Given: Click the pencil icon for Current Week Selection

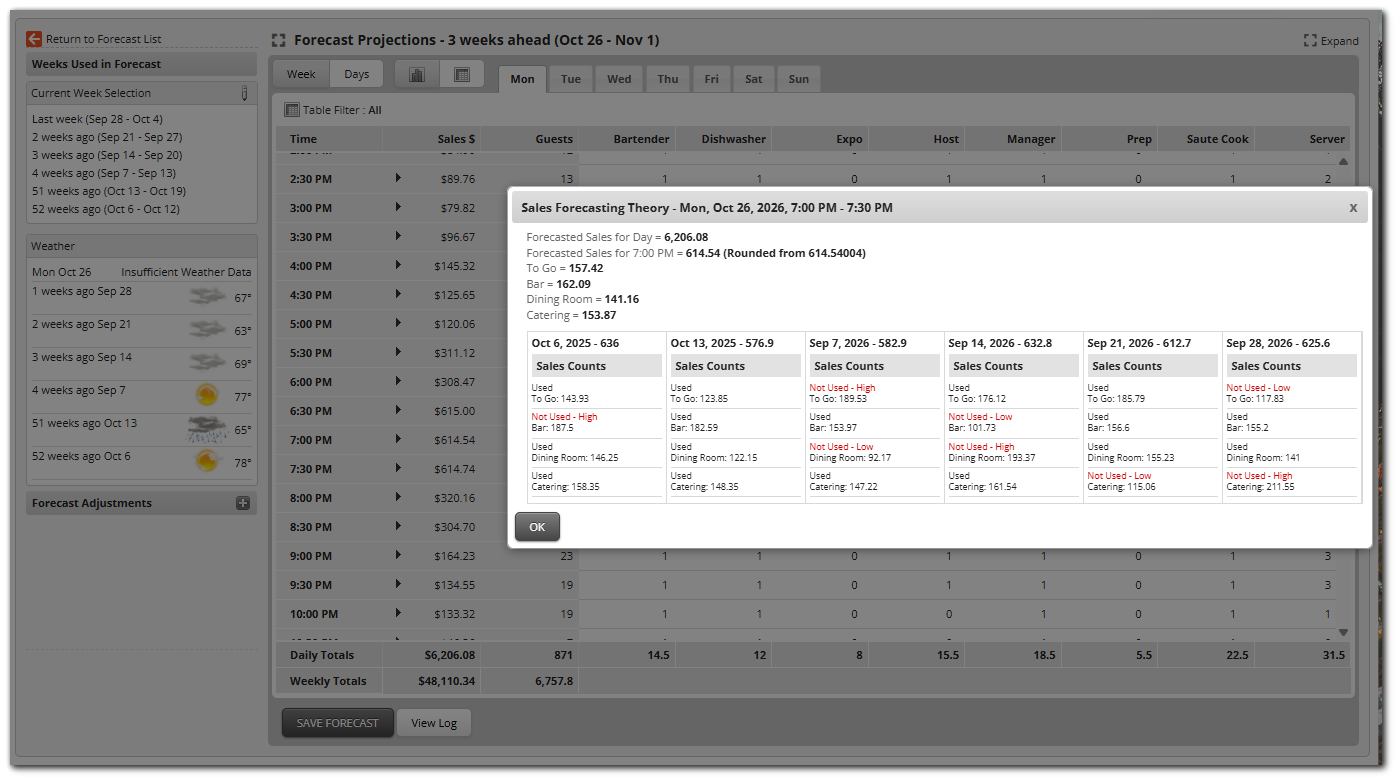Looking at the screenshot, I should [x=244, y=93].
